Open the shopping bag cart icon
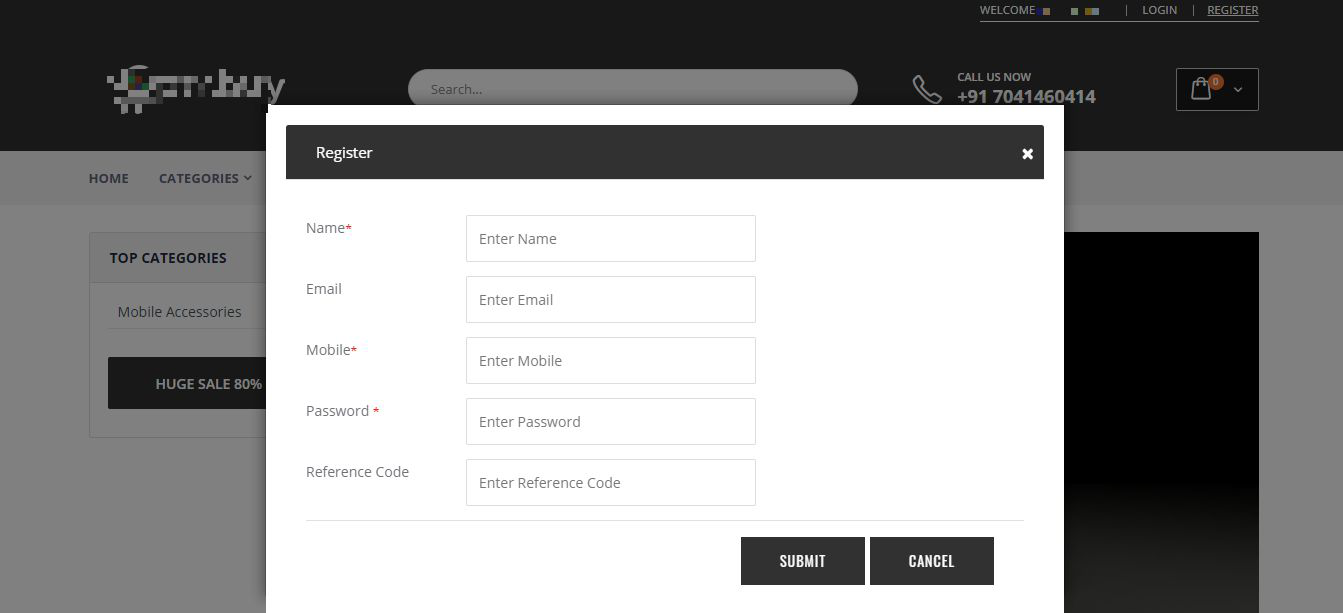 point(1201,89)
